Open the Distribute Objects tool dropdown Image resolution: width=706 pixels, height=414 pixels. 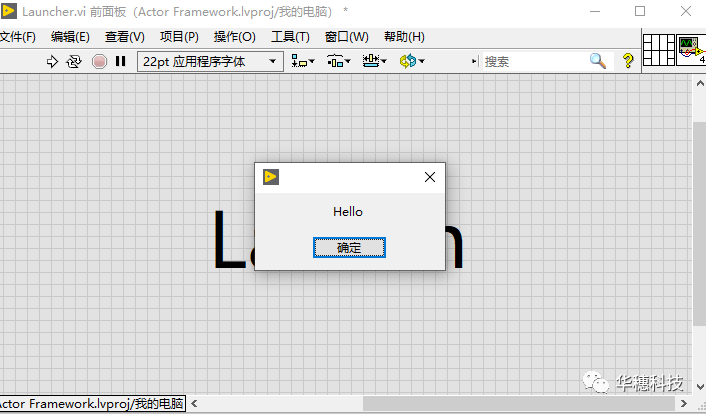339,61
